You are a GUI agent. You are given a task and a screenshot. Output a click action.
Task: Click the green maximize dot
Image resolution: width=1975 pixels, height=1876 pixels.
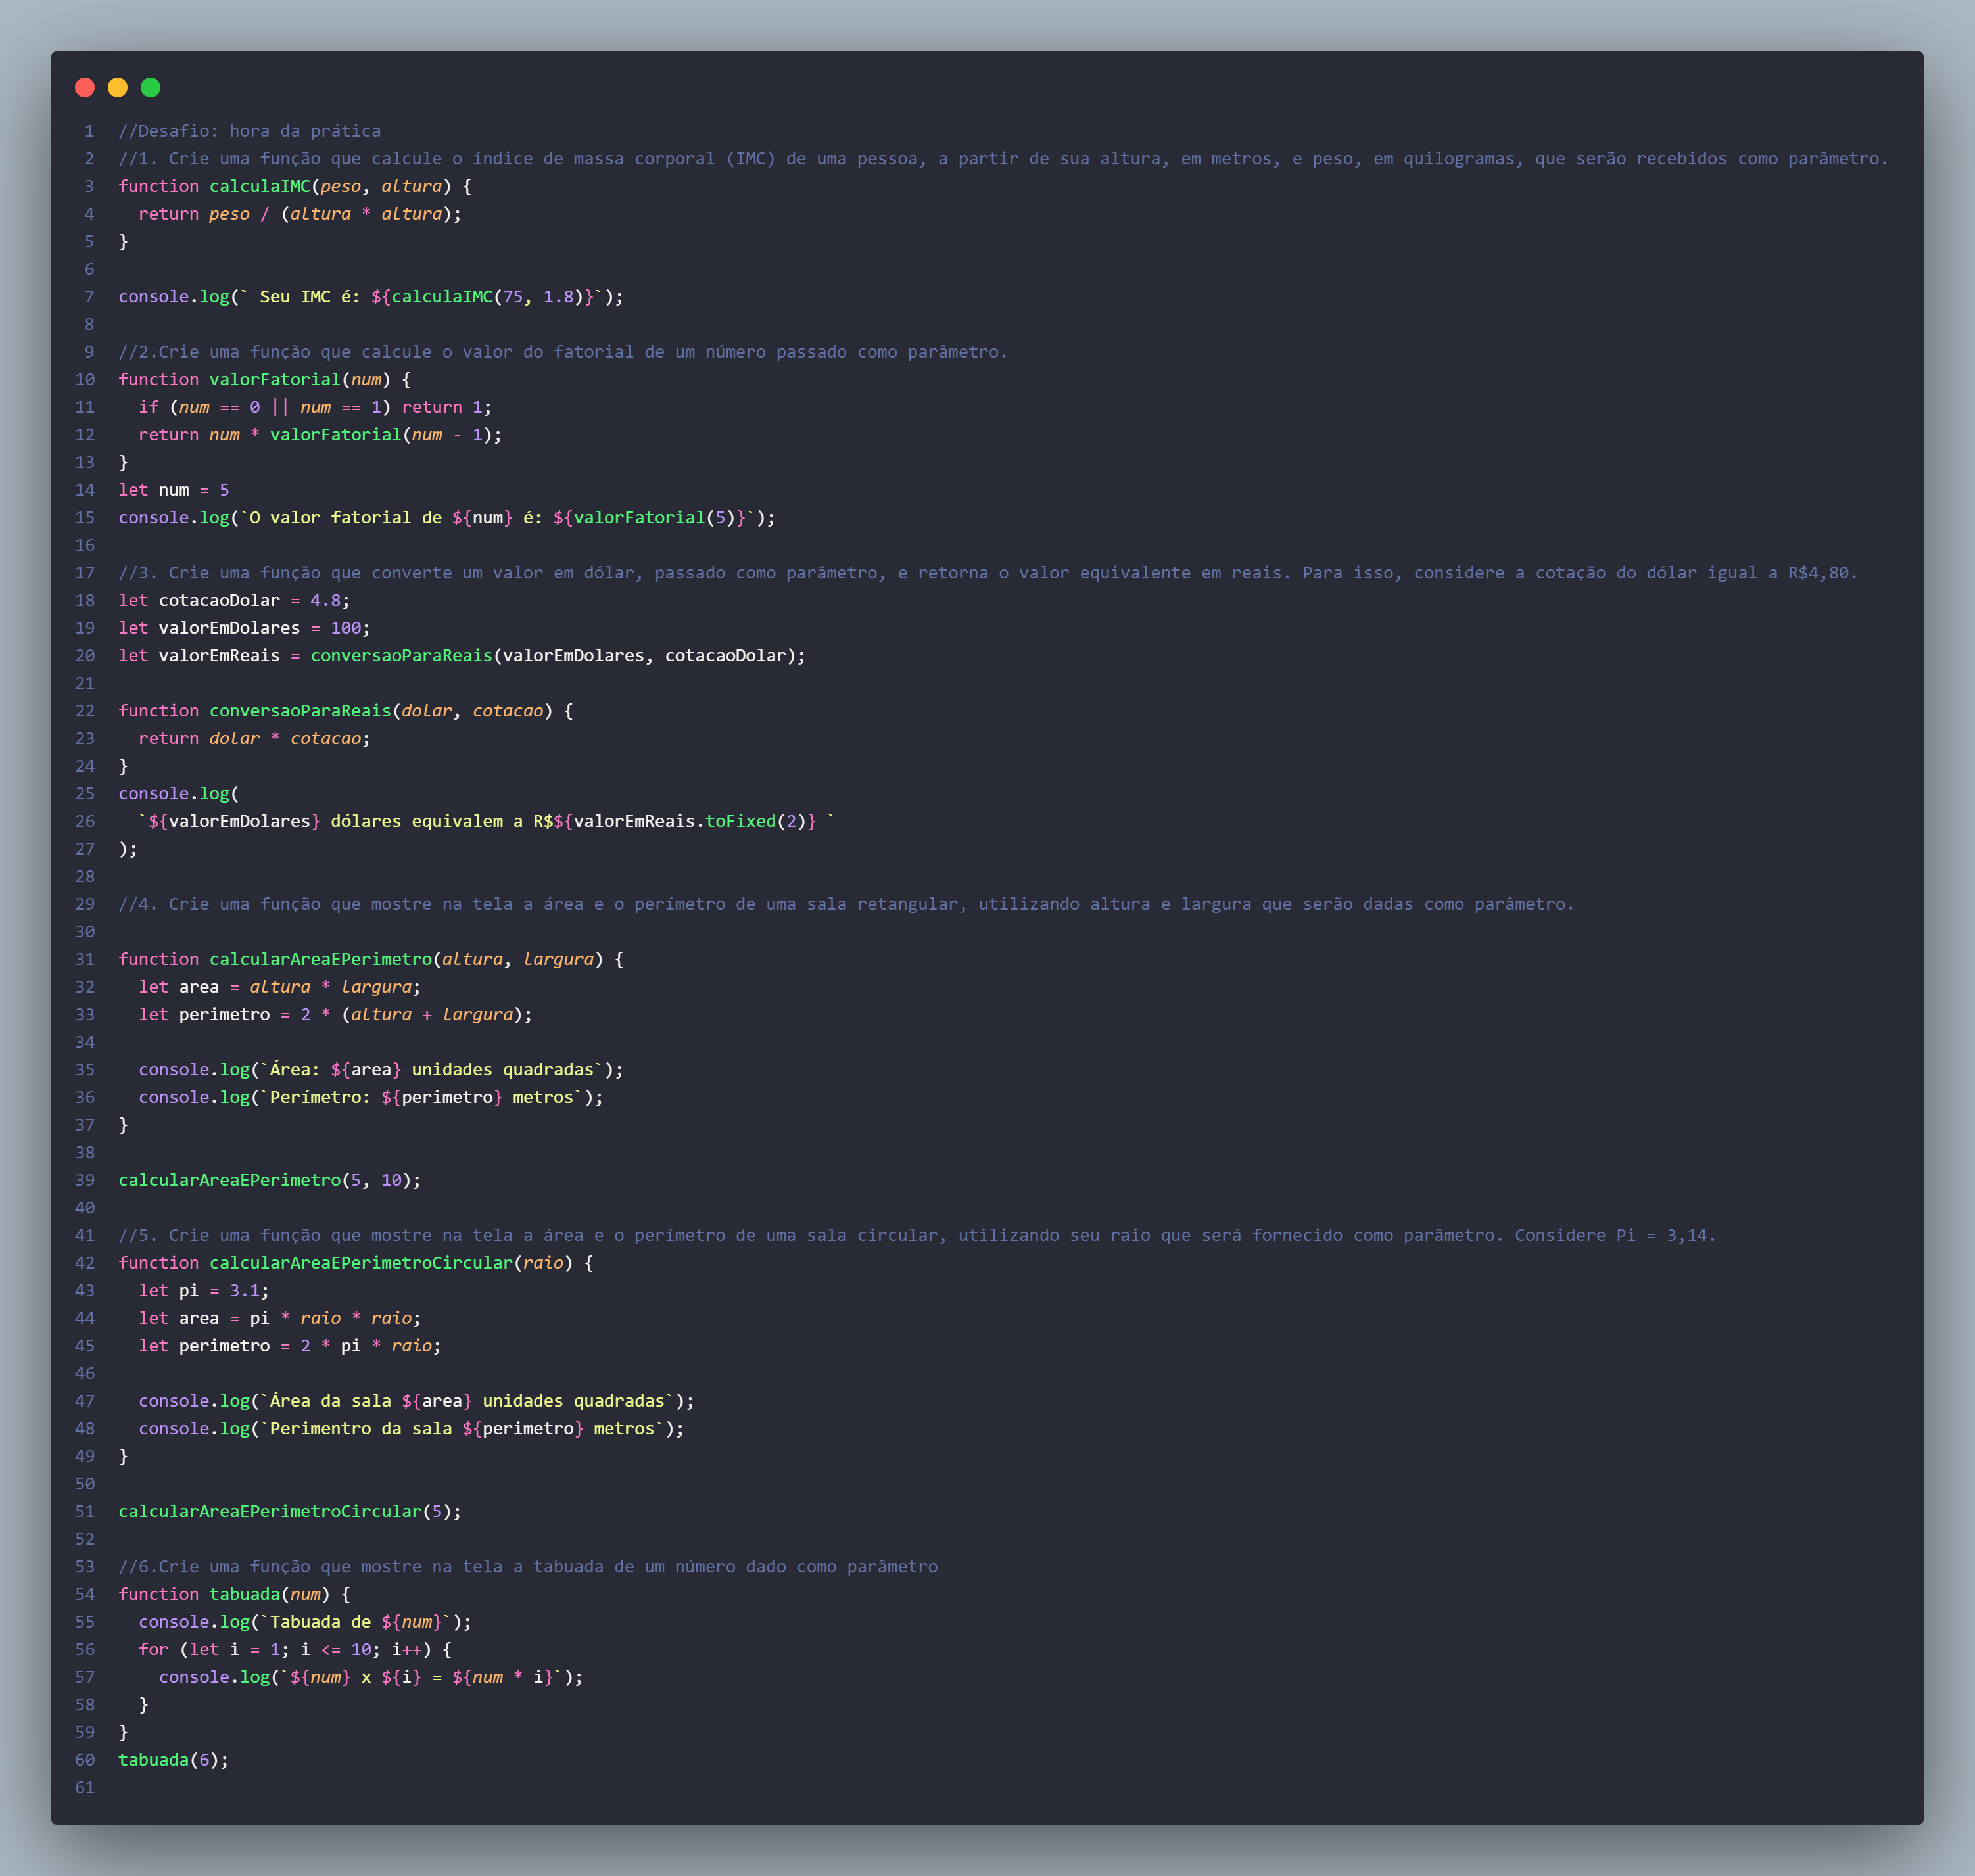[151, 88]
